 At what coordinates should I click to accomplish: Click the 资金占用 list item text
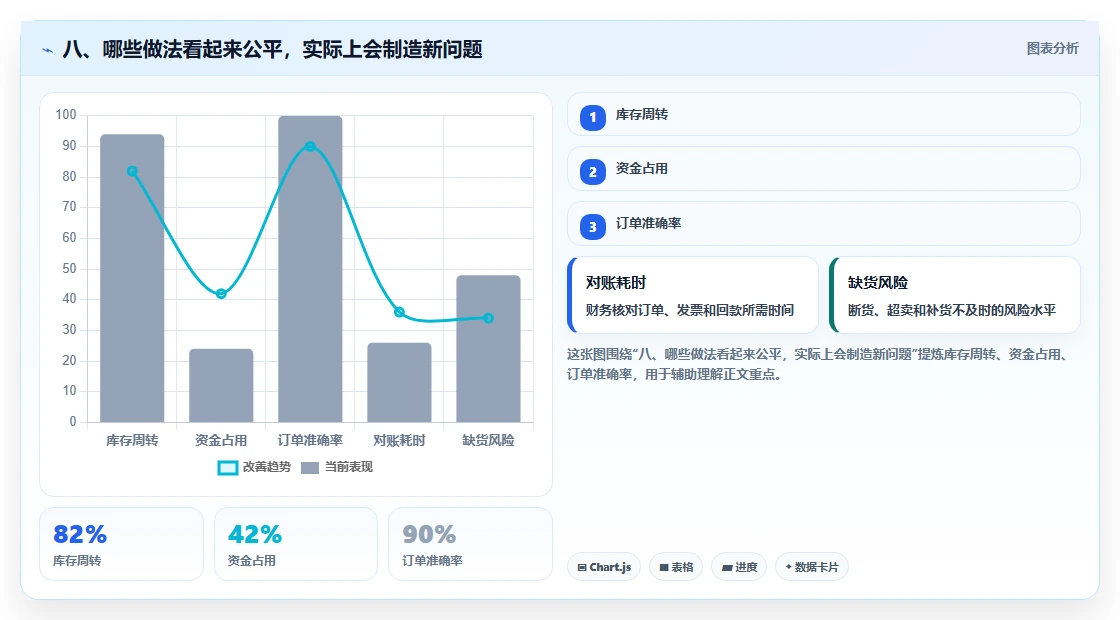click(x=641, y=169)
